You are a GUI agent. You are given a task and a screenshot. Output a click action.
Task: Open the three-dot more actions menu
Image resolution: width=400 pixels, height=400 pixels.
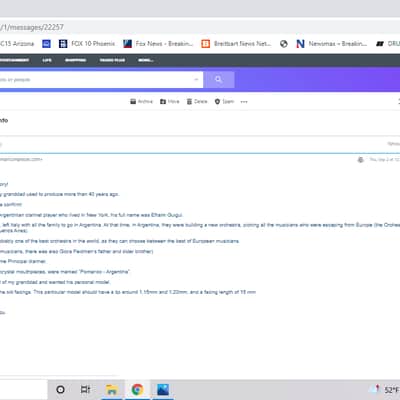[244, 102]
